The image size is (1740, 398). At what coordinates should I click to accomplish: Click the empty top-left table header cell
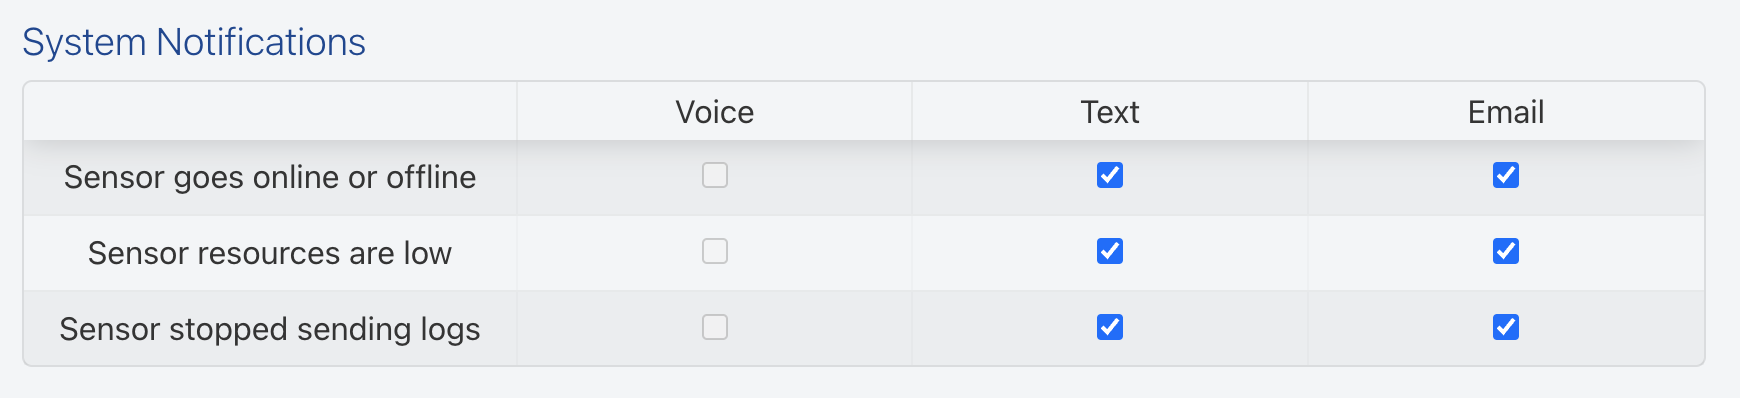(270, 111)
